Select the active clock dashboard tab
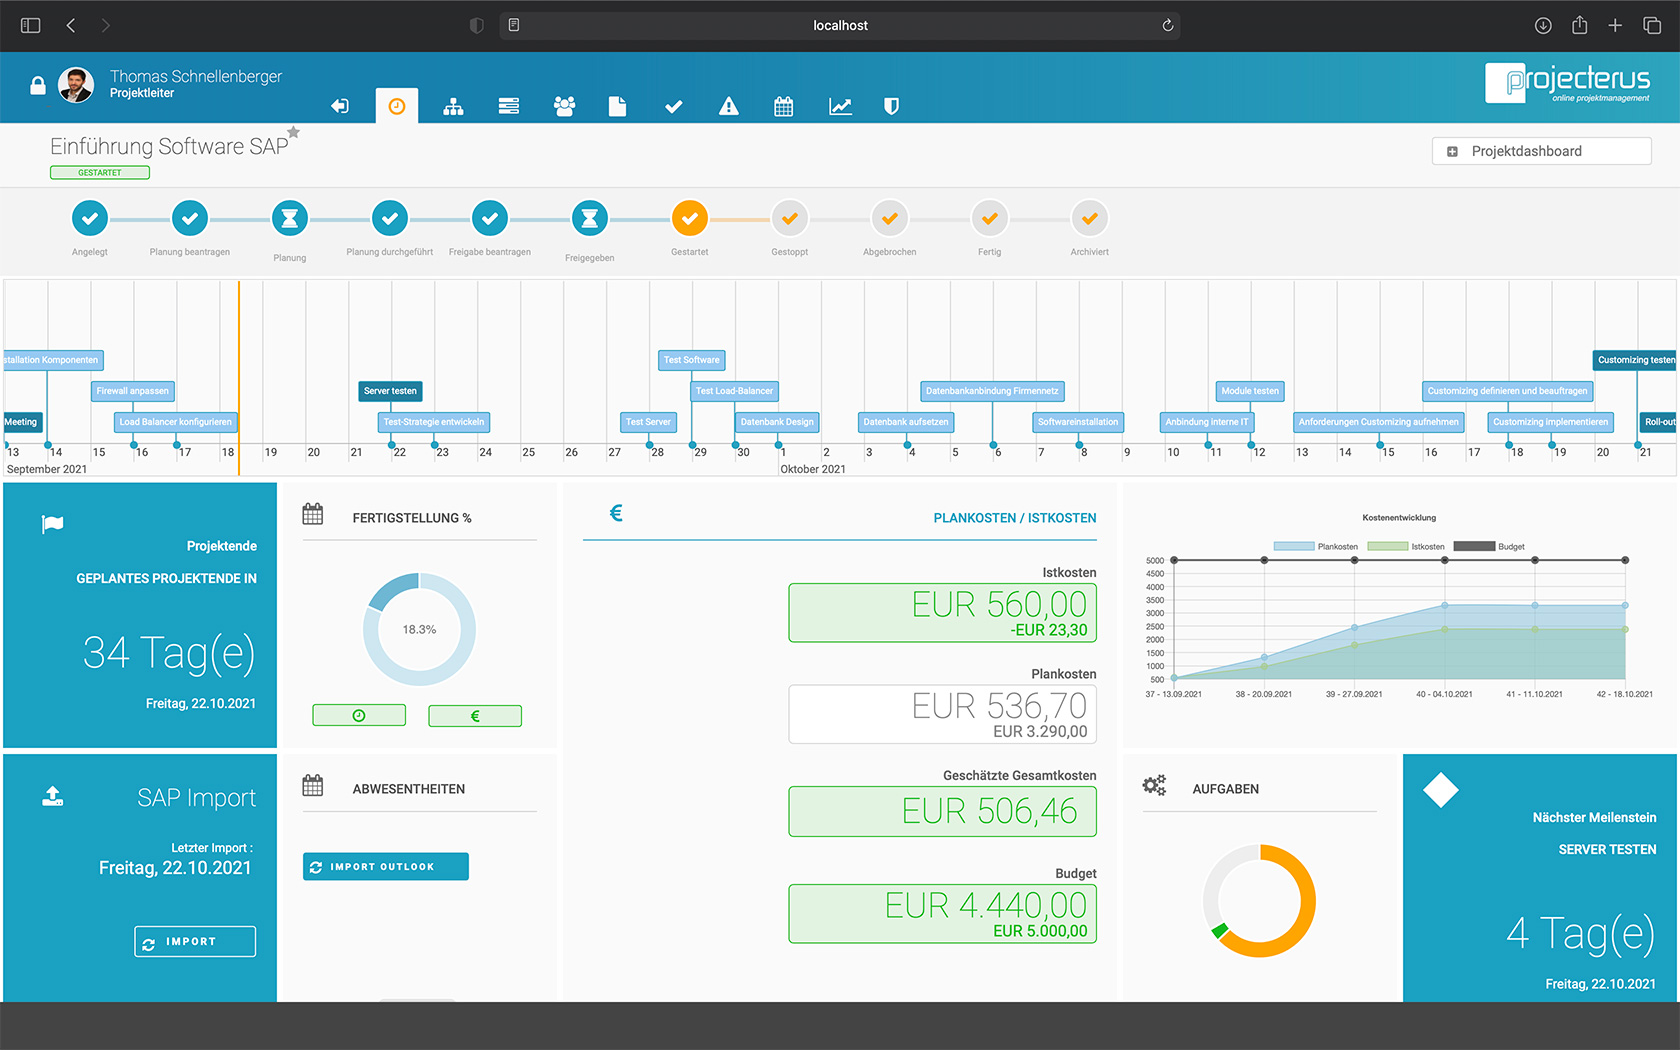 click(397, 106)
